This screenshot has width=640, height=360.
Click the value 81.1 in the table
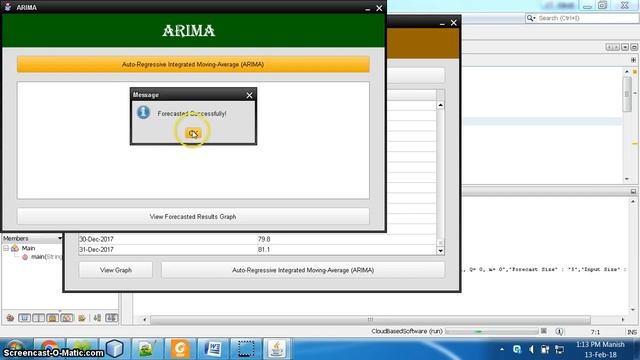[x=264, y=249]
